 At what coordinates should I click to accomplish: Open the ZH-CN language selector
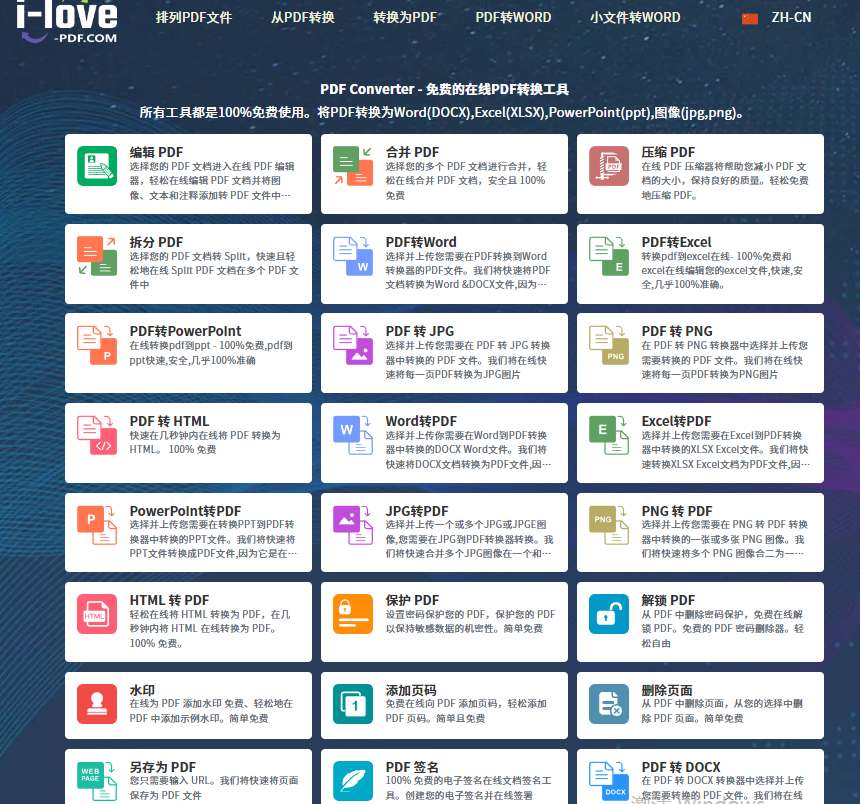[791, 18]
